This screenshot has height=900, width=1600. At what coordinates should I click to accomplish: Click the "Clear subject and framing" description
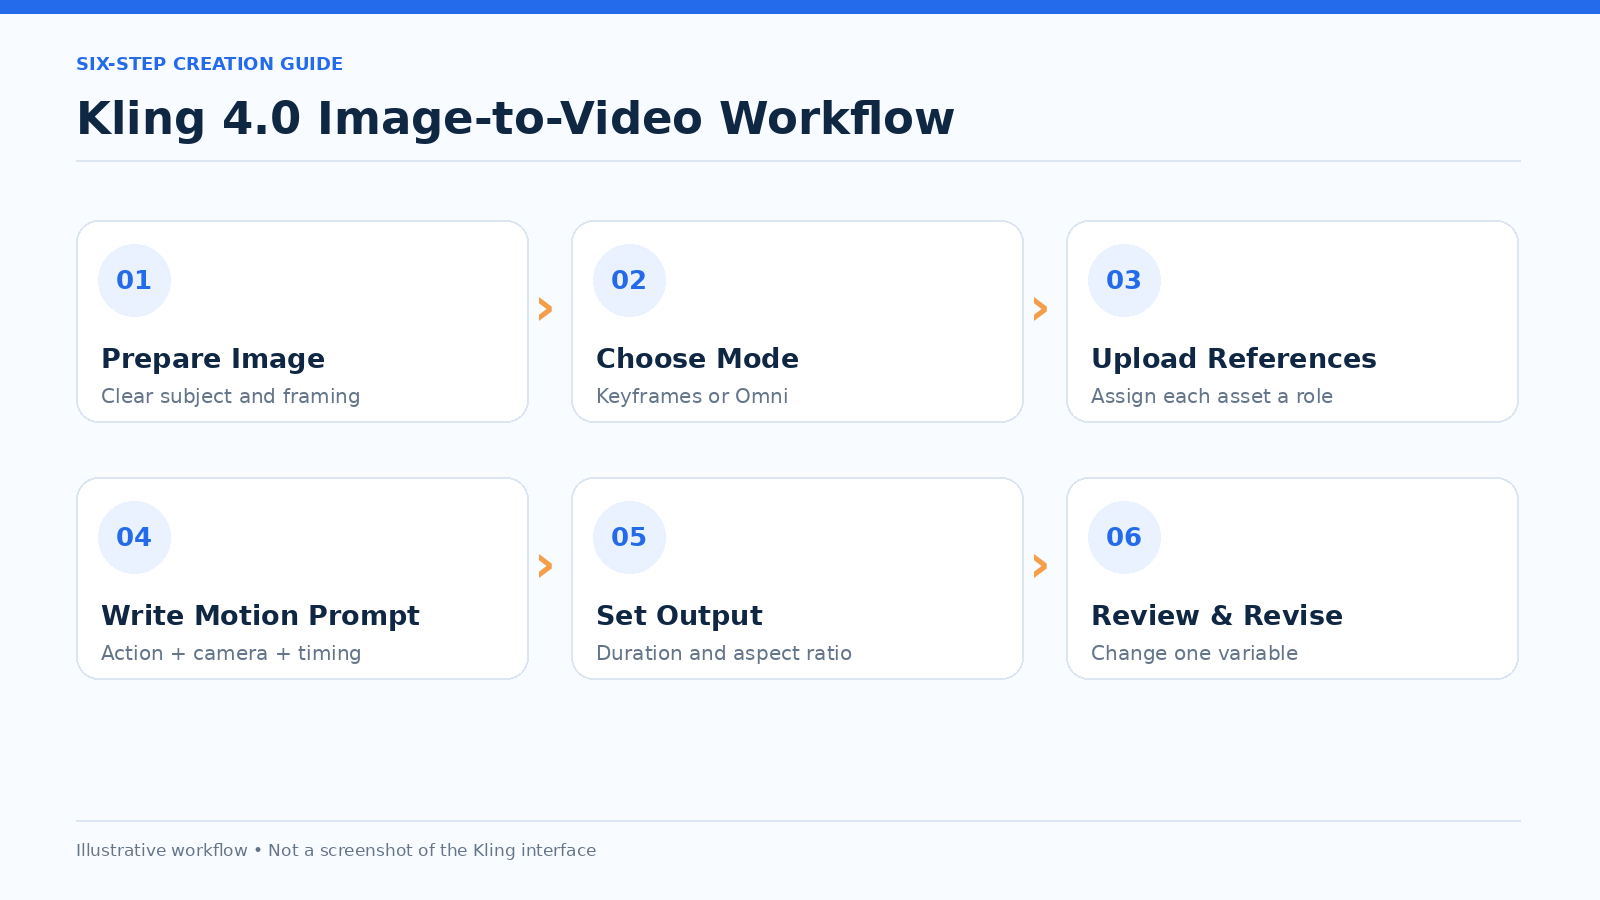230,397
